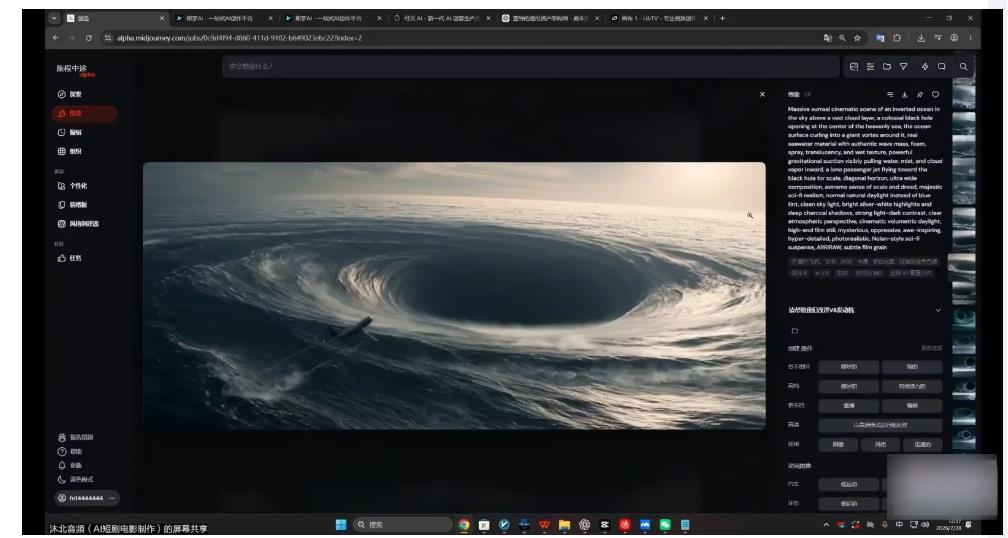Open Chrome downloads icon
The width and height of the screenshot is (1008, 538).
[x=921, y=38]
